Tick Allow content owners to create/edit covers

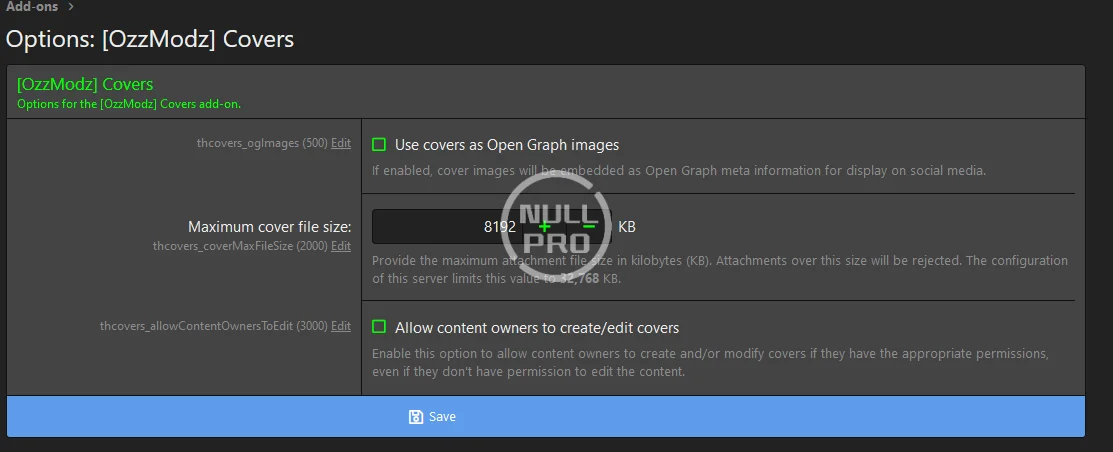pos(379,327)
